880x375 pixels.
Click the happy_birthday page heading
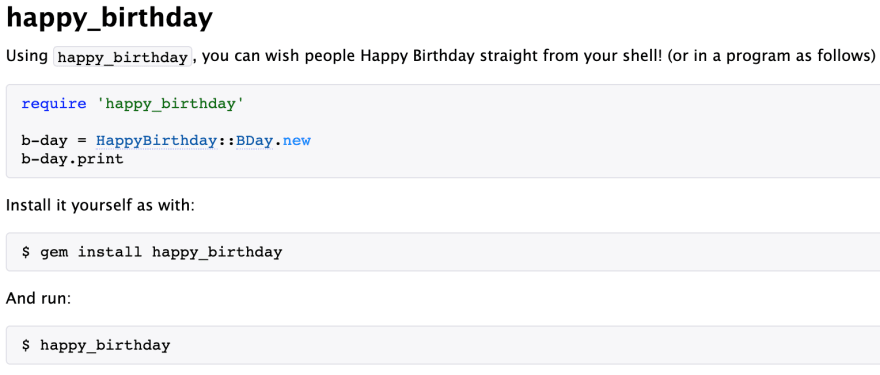[109, 20]
